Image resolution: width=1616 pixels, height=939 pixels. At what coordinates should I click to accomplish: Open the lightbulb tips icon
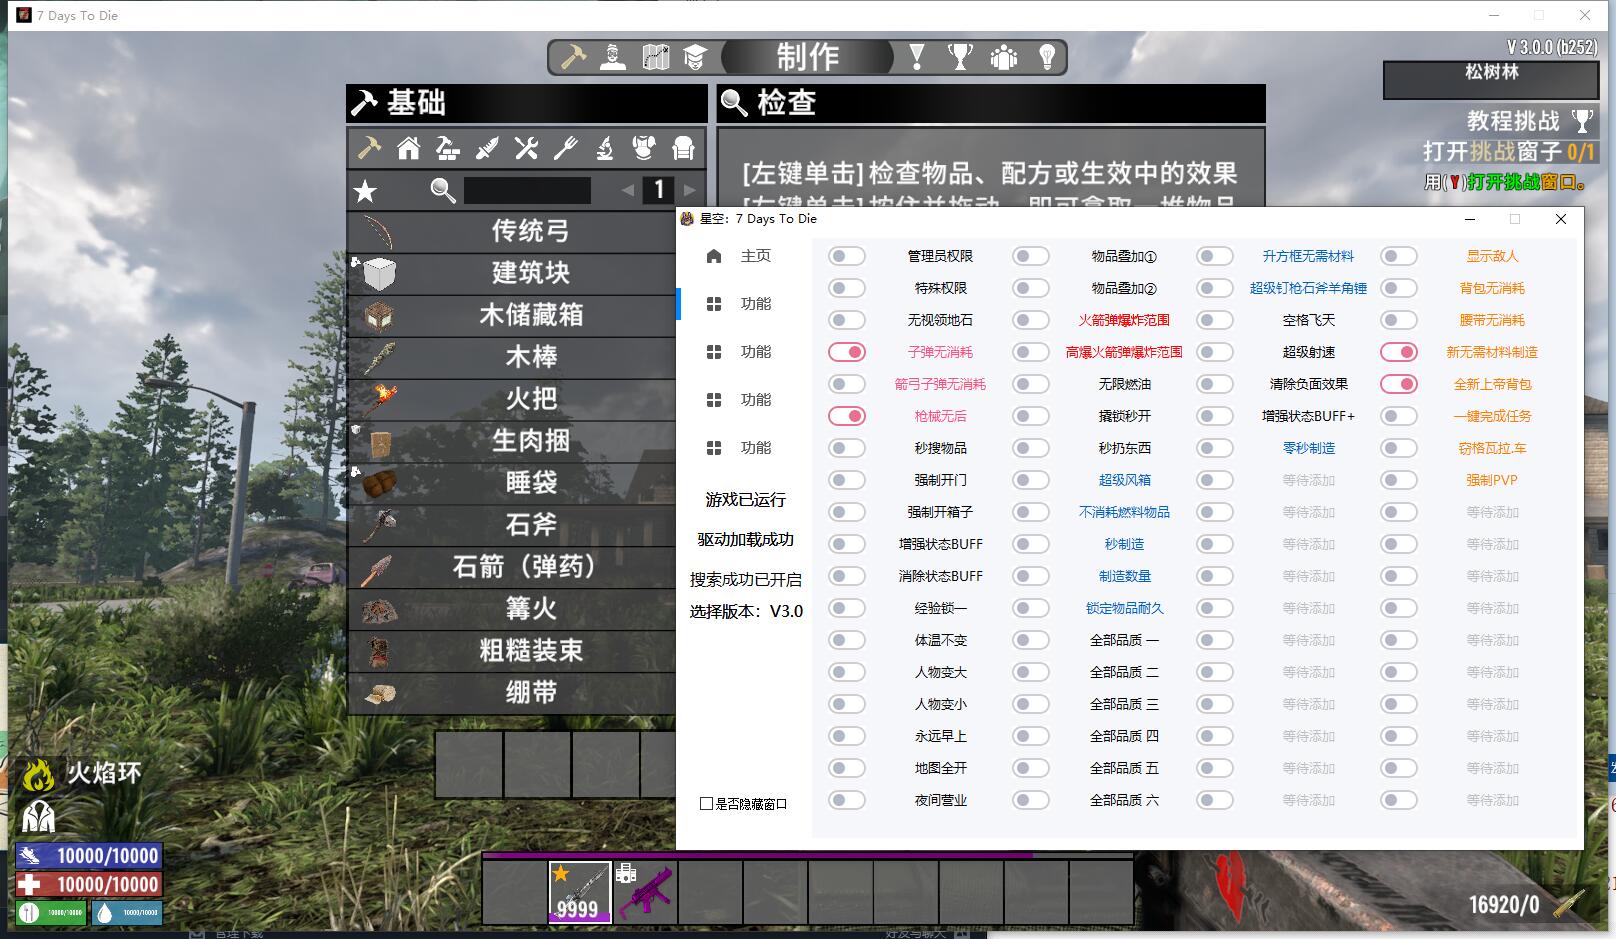(x=1046, y=57)
